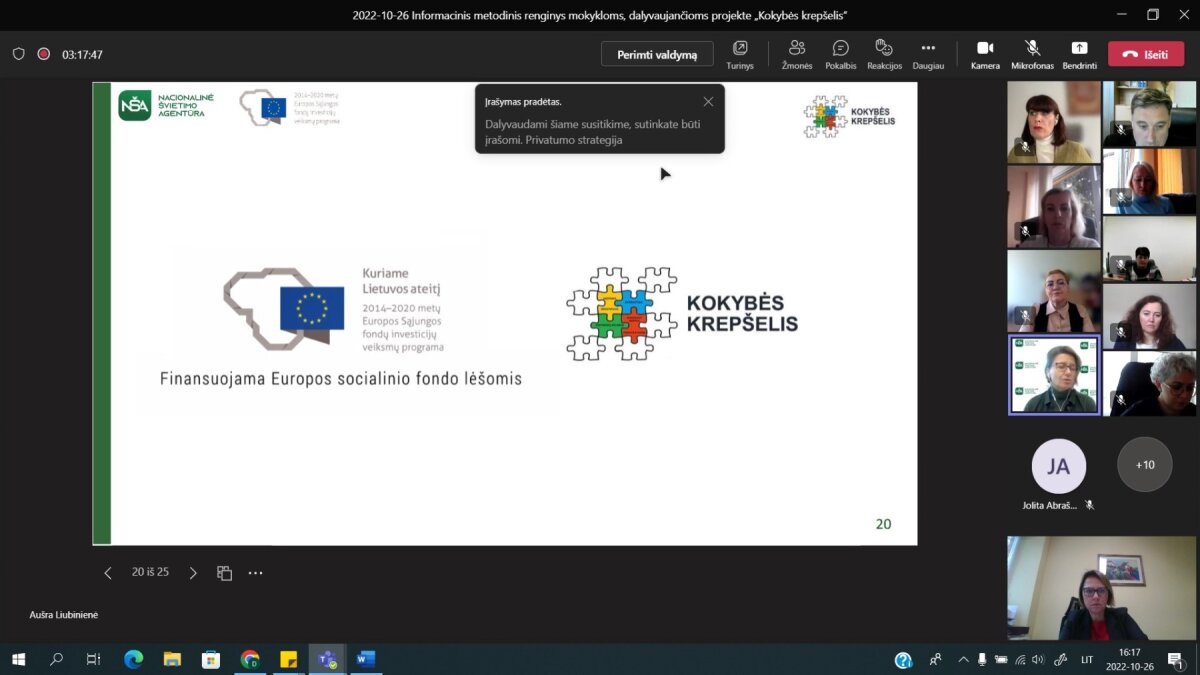1200x675 pixels.
Task: Switch to Microsoft Word on the taskbar
Action: (365, 659)
